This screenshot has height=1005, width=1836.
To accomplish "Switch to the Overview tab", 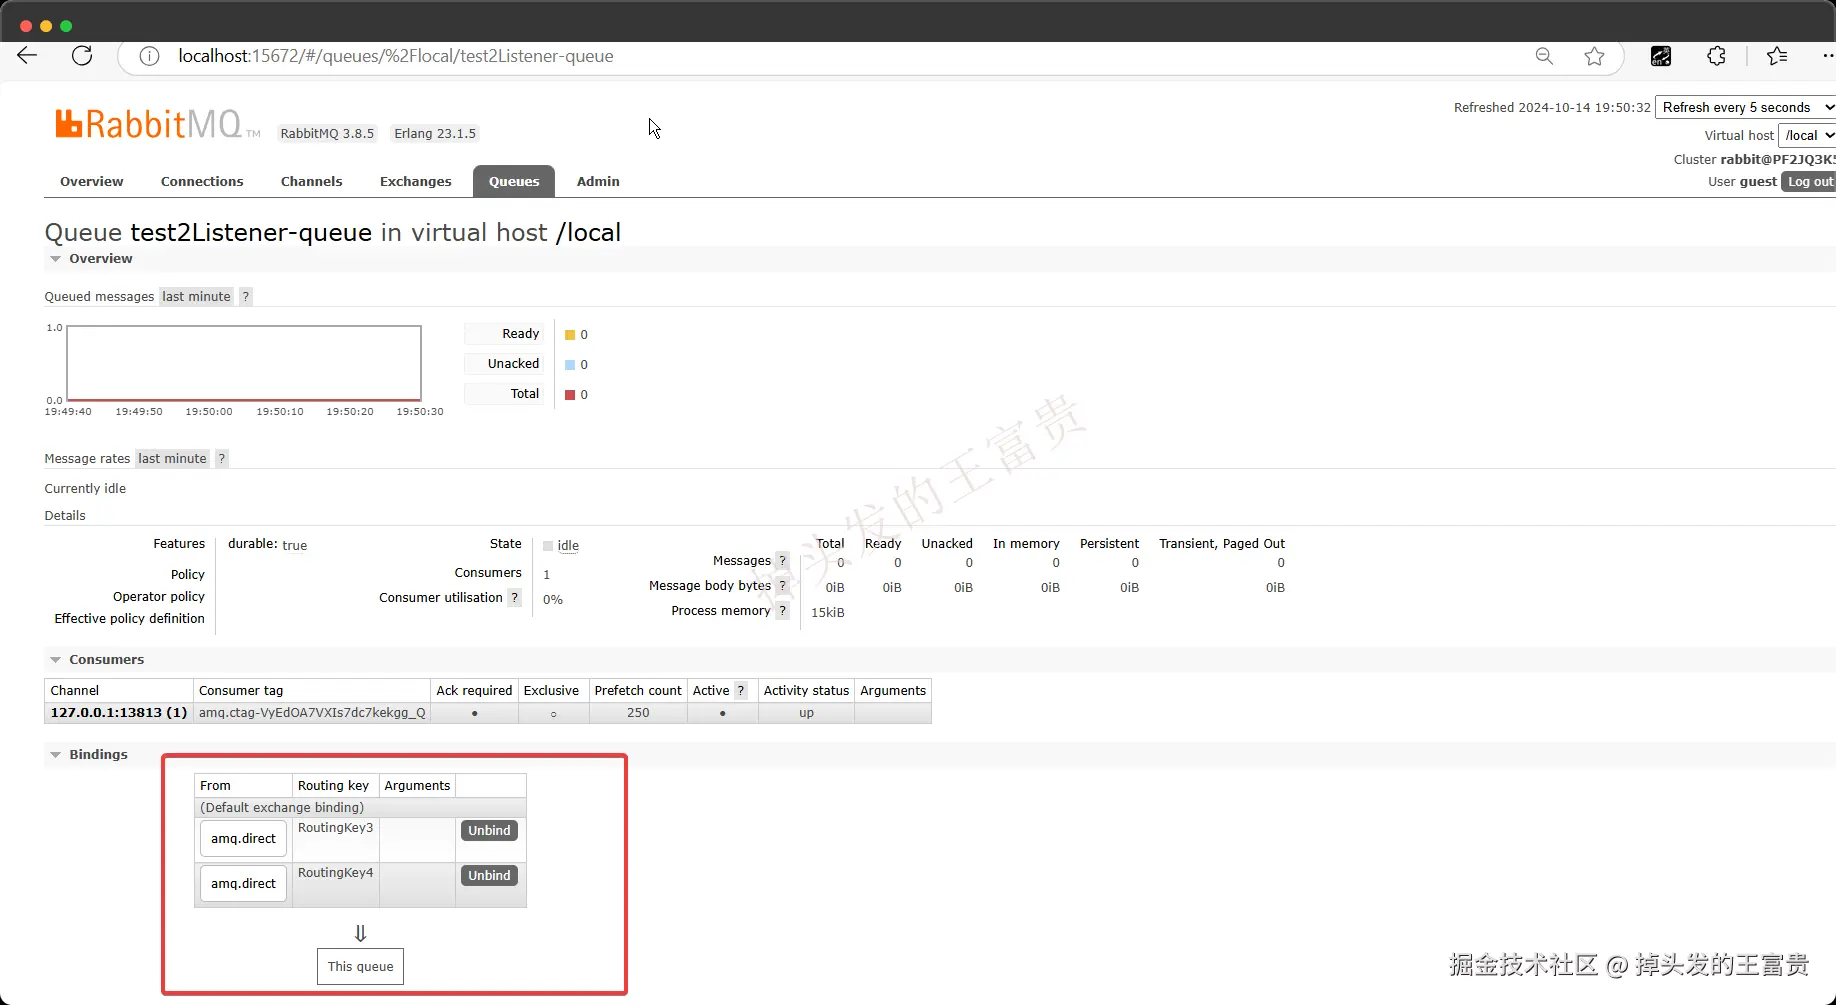I will (x=92, y=181).
